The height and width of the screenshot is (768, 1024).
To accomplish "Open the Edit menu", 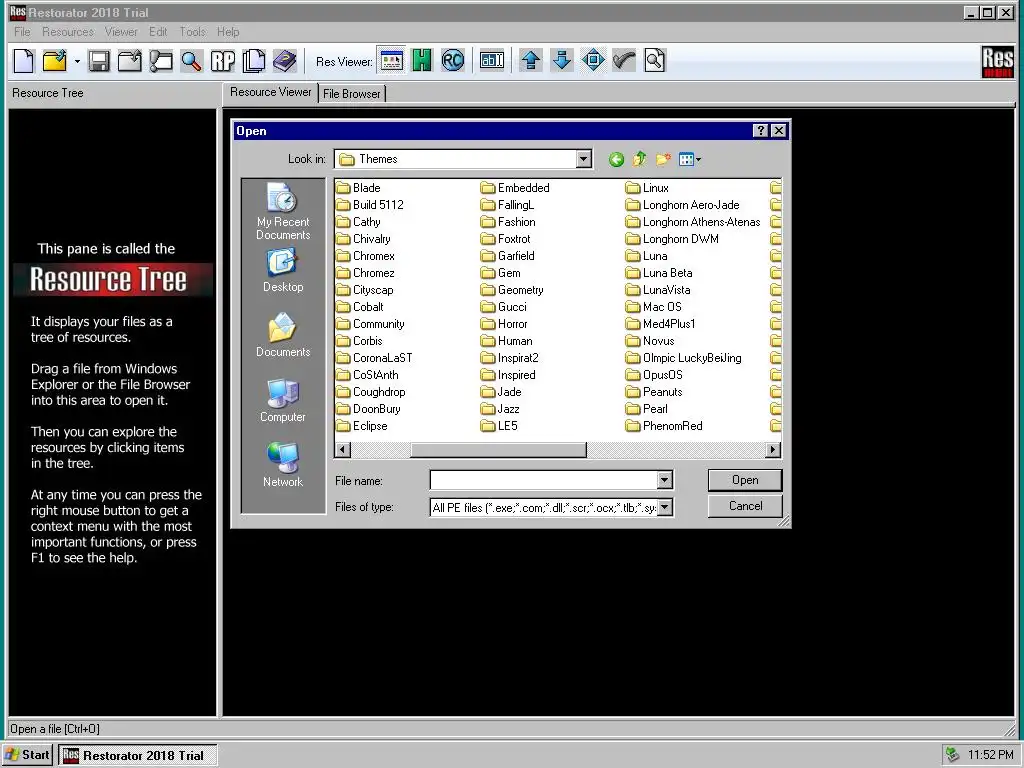I will [158, 31].
